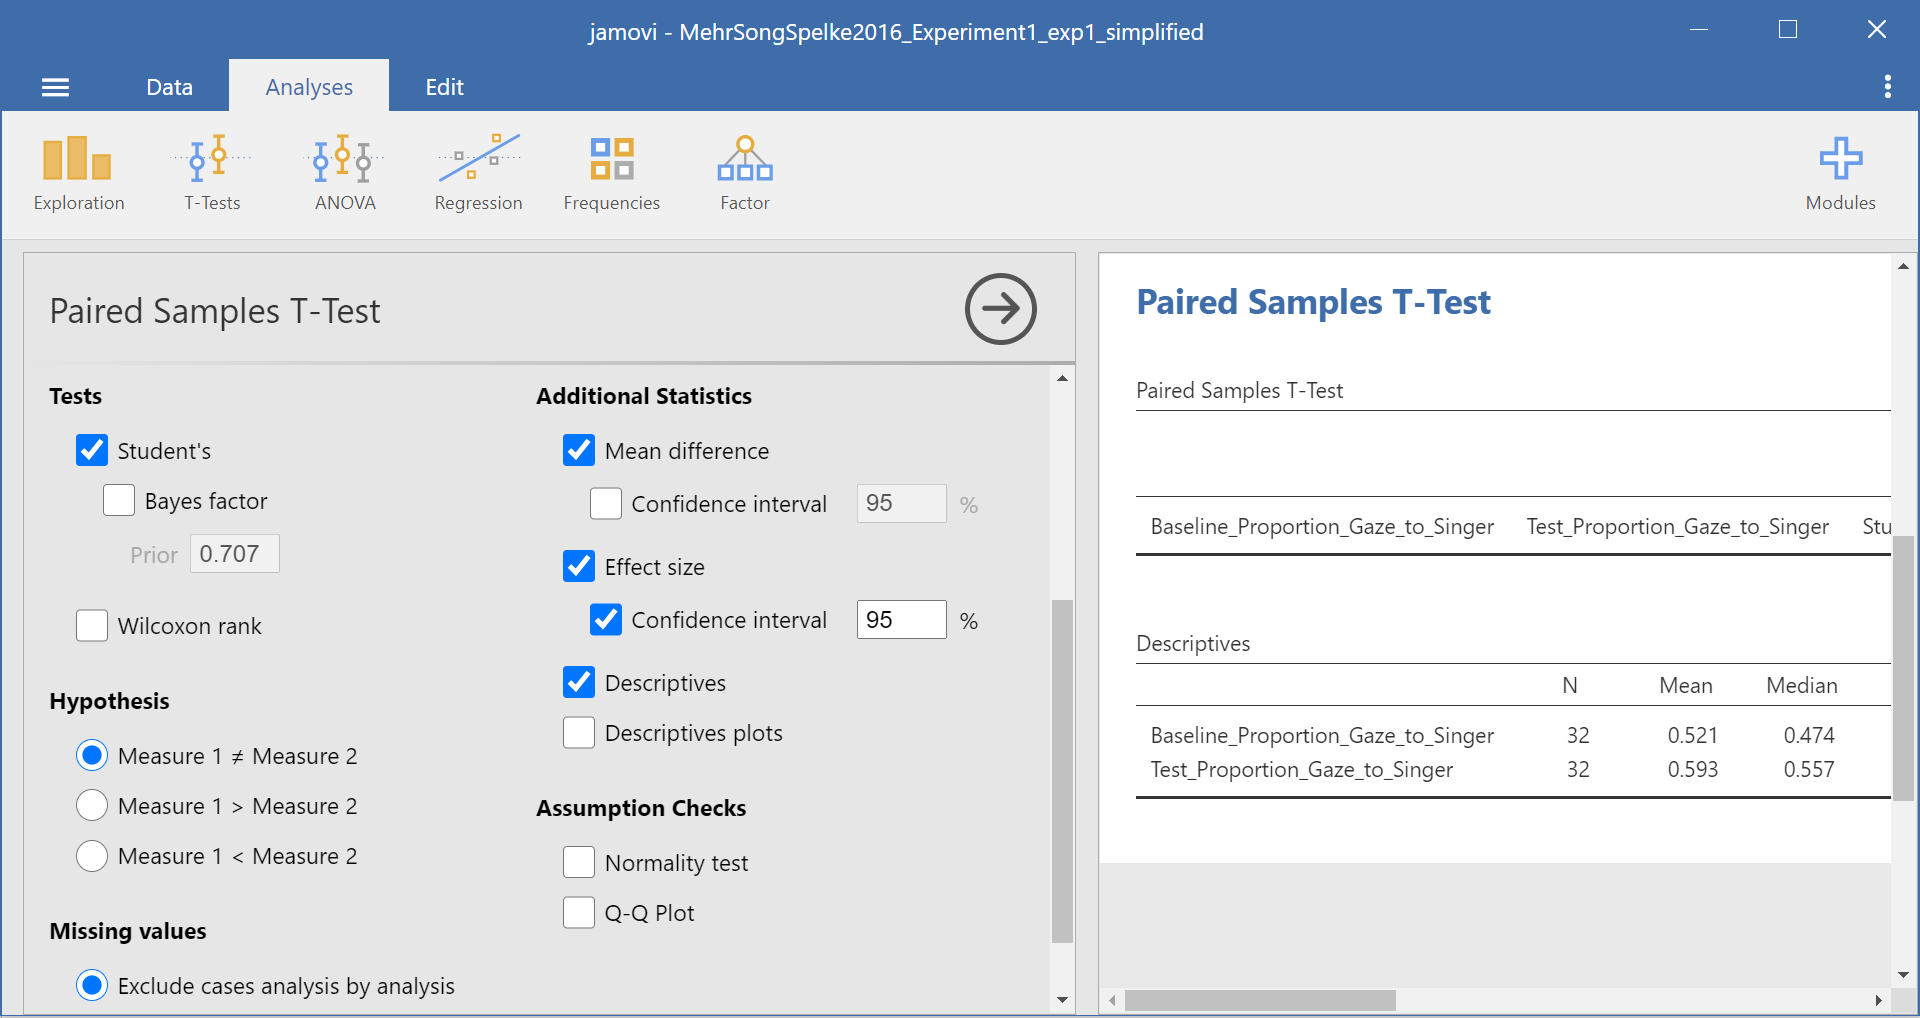
Task: Switch to the Data tab
Action: pos(169,87)
